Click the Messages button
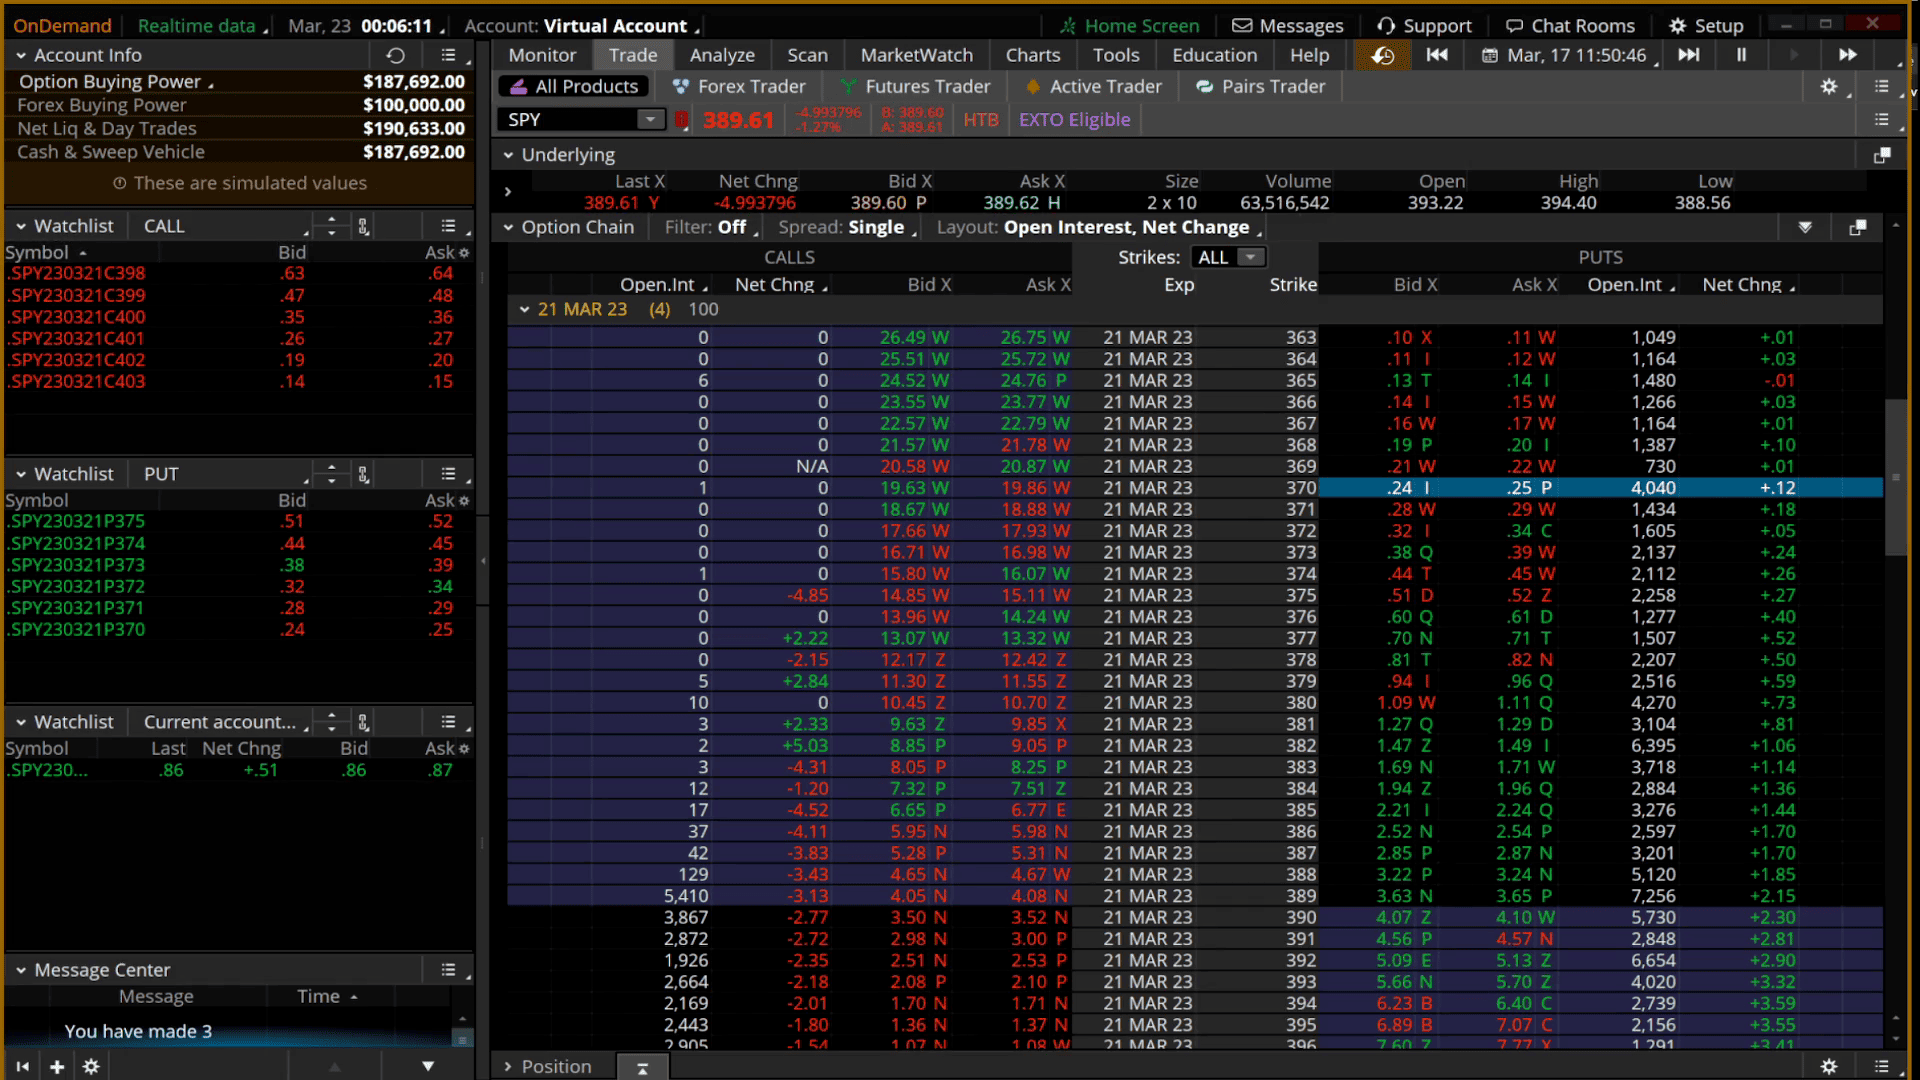This screenshot has width=1920, height=1080. pos(1288,26)
